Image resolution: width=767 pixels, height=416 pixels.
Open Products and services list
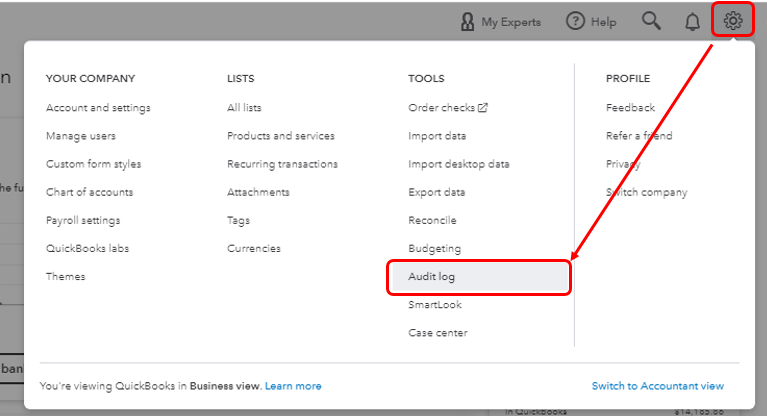pyautogui.click(x=280, y=136)
